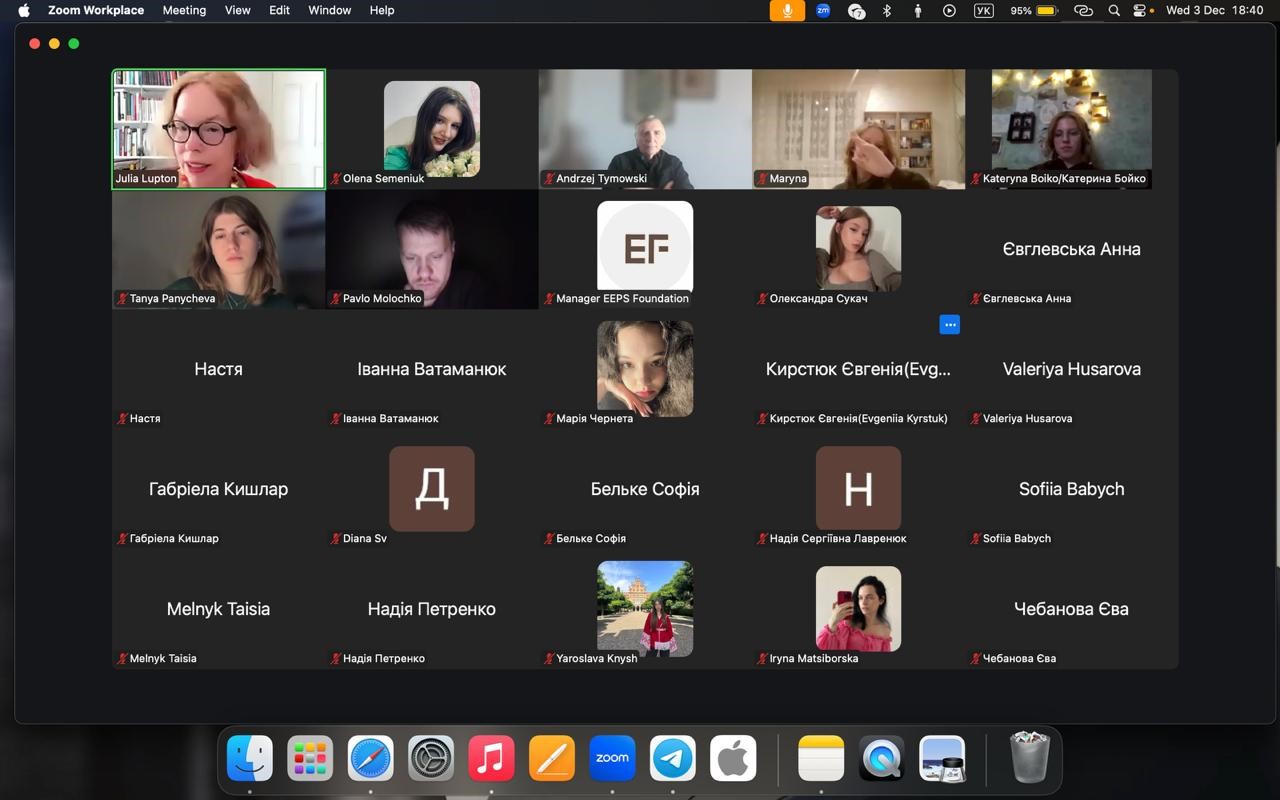Click the large name Настя
Screen dimensions: 1280x800
click(x=218, y=369)
